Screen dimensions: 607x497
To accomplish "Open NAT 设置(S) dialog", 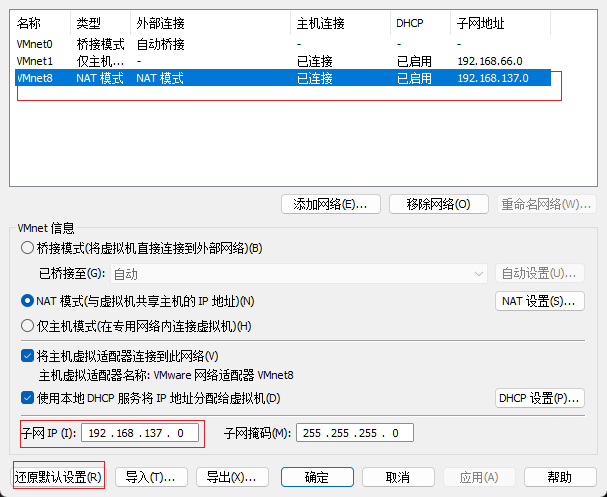I will point(539,301).
